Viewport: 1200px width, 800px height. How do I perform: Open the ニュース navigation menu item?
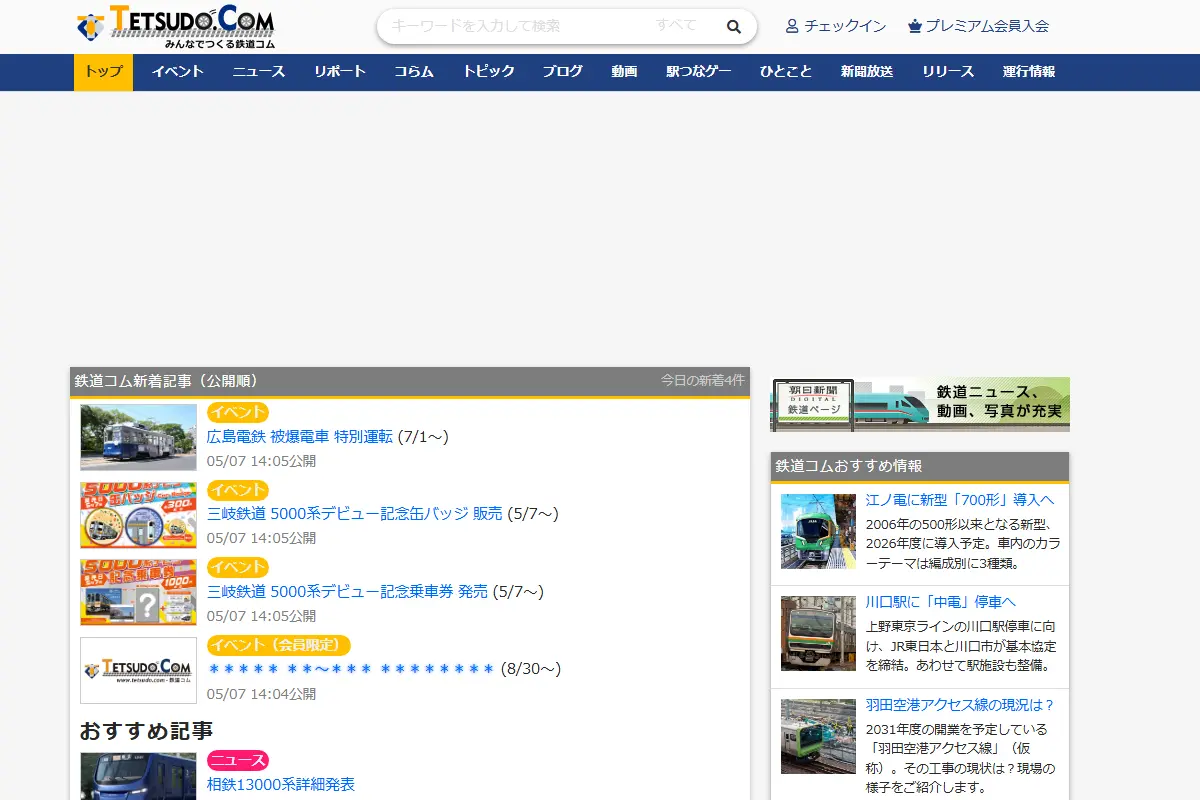click(x=259, y=72)
